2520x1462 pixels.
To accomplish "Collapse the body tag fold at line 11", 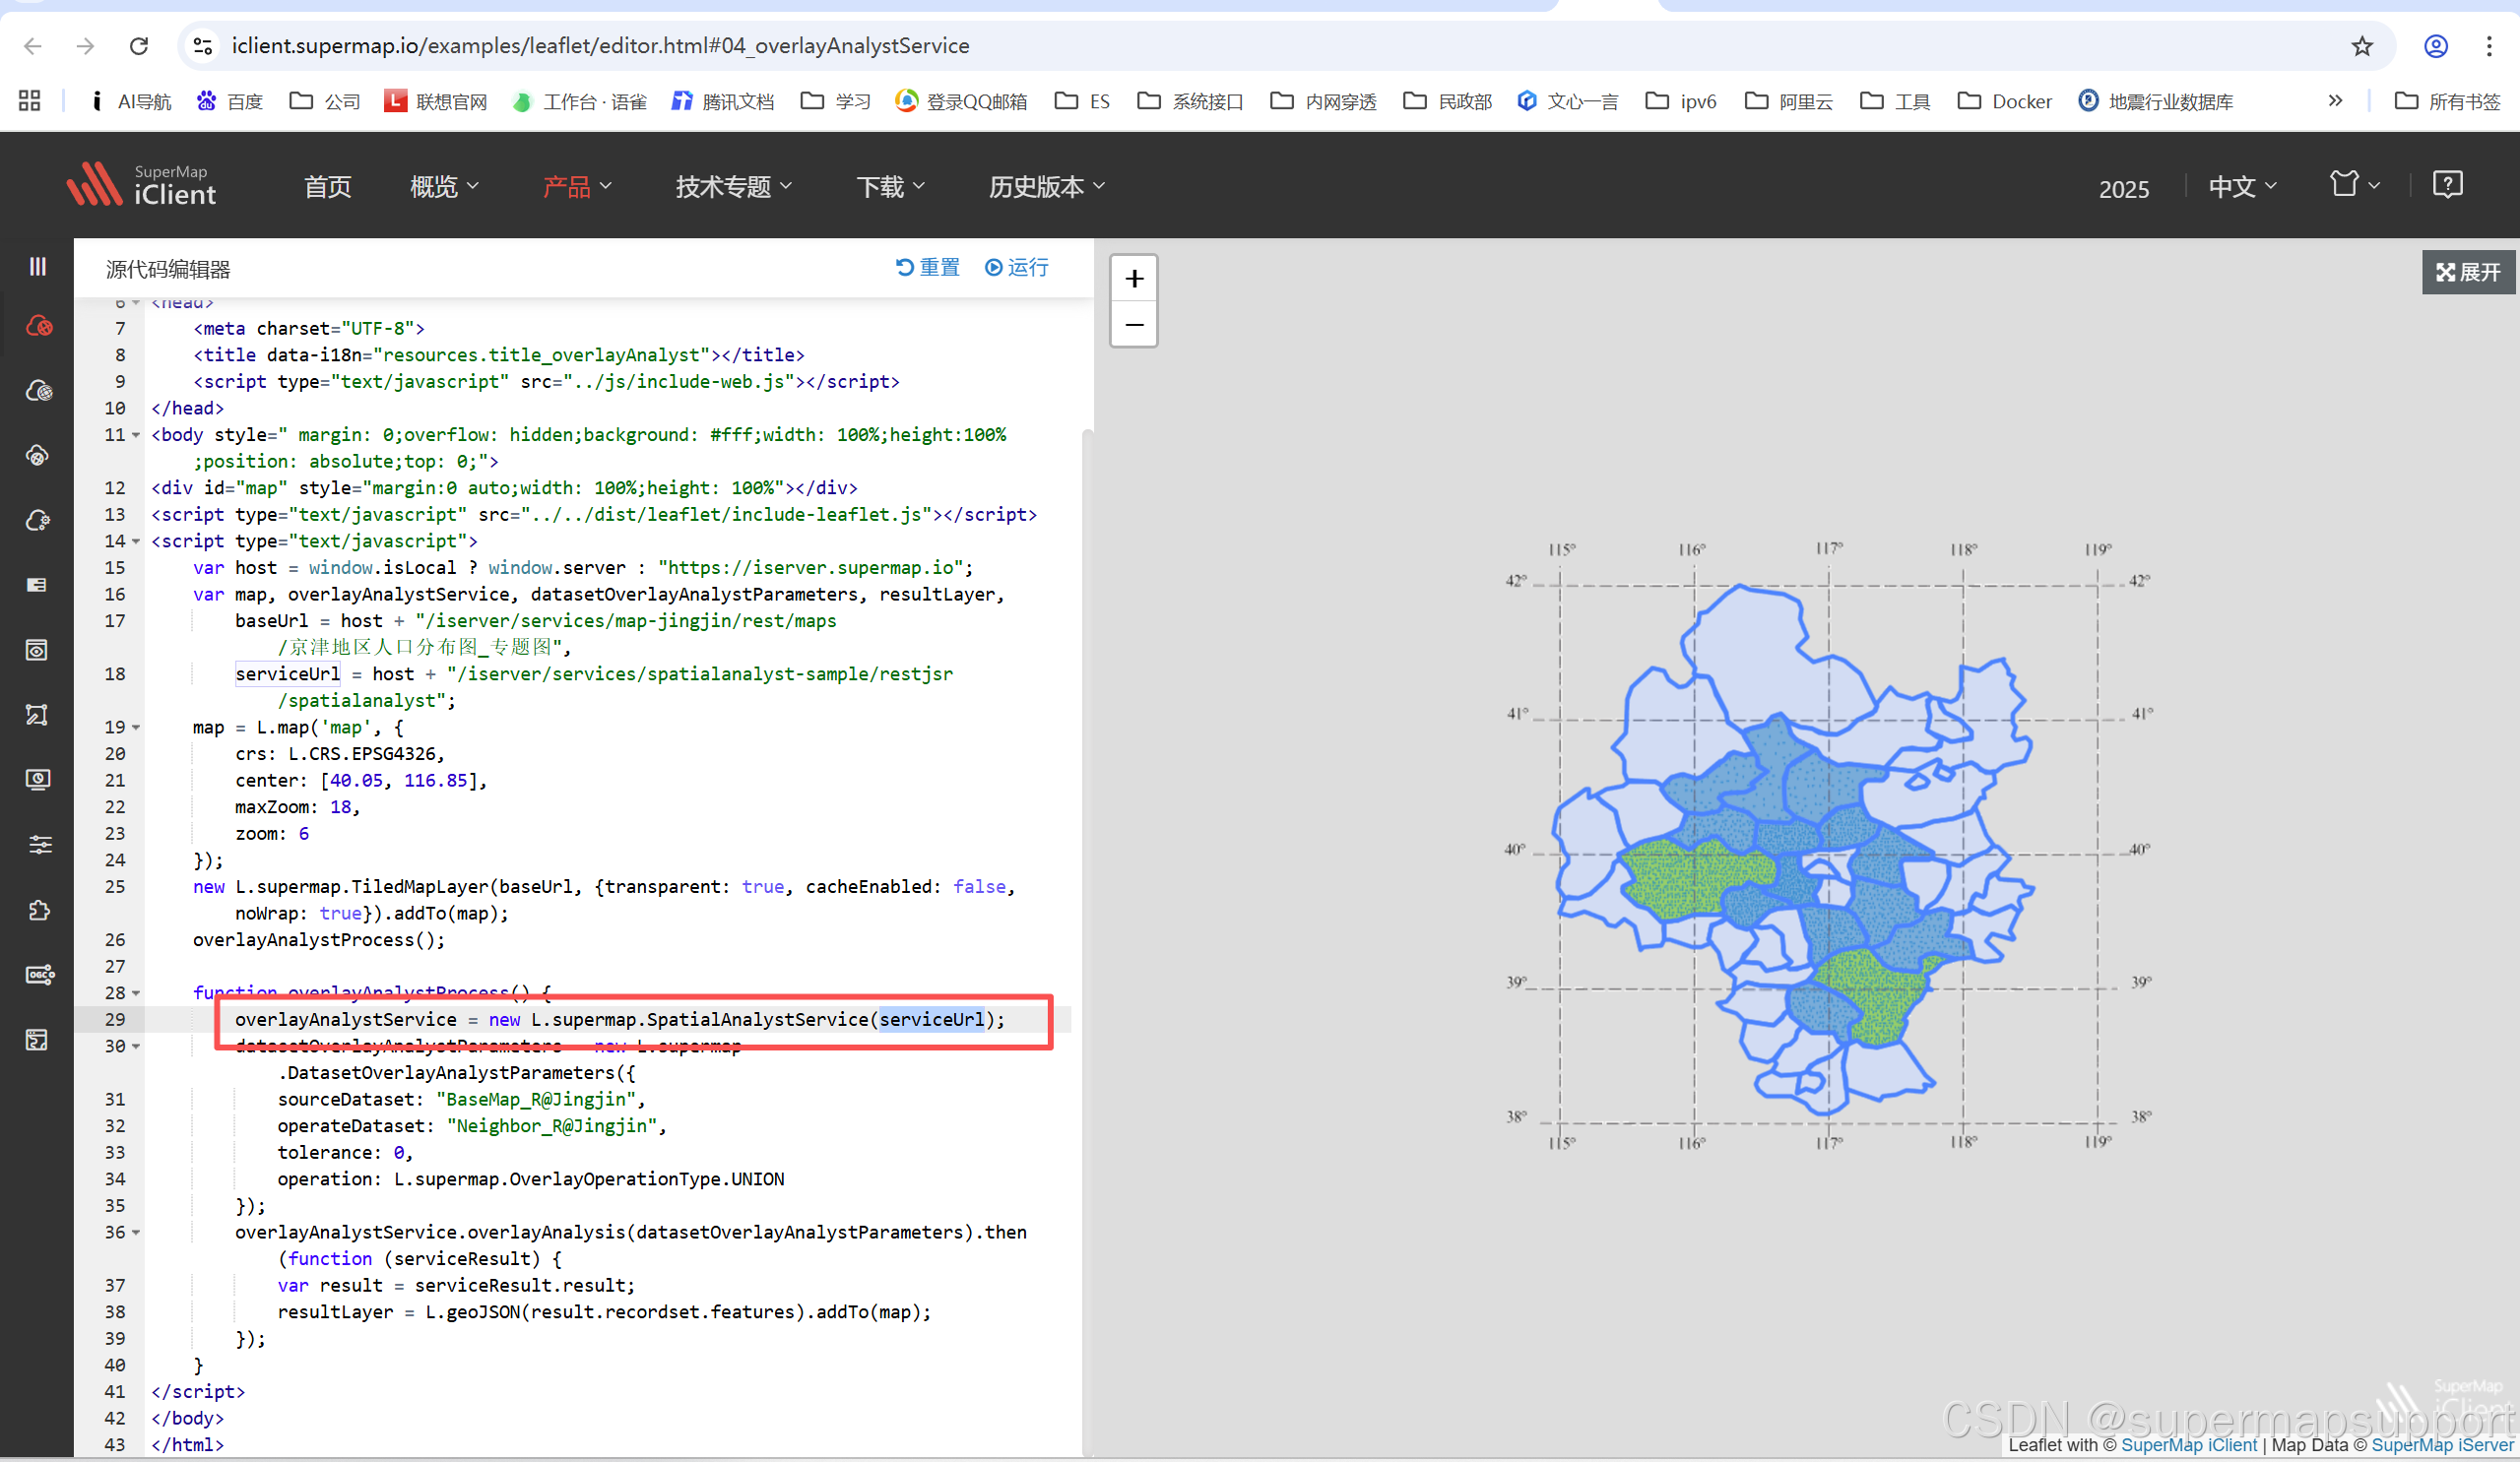I will coord(136,435).
